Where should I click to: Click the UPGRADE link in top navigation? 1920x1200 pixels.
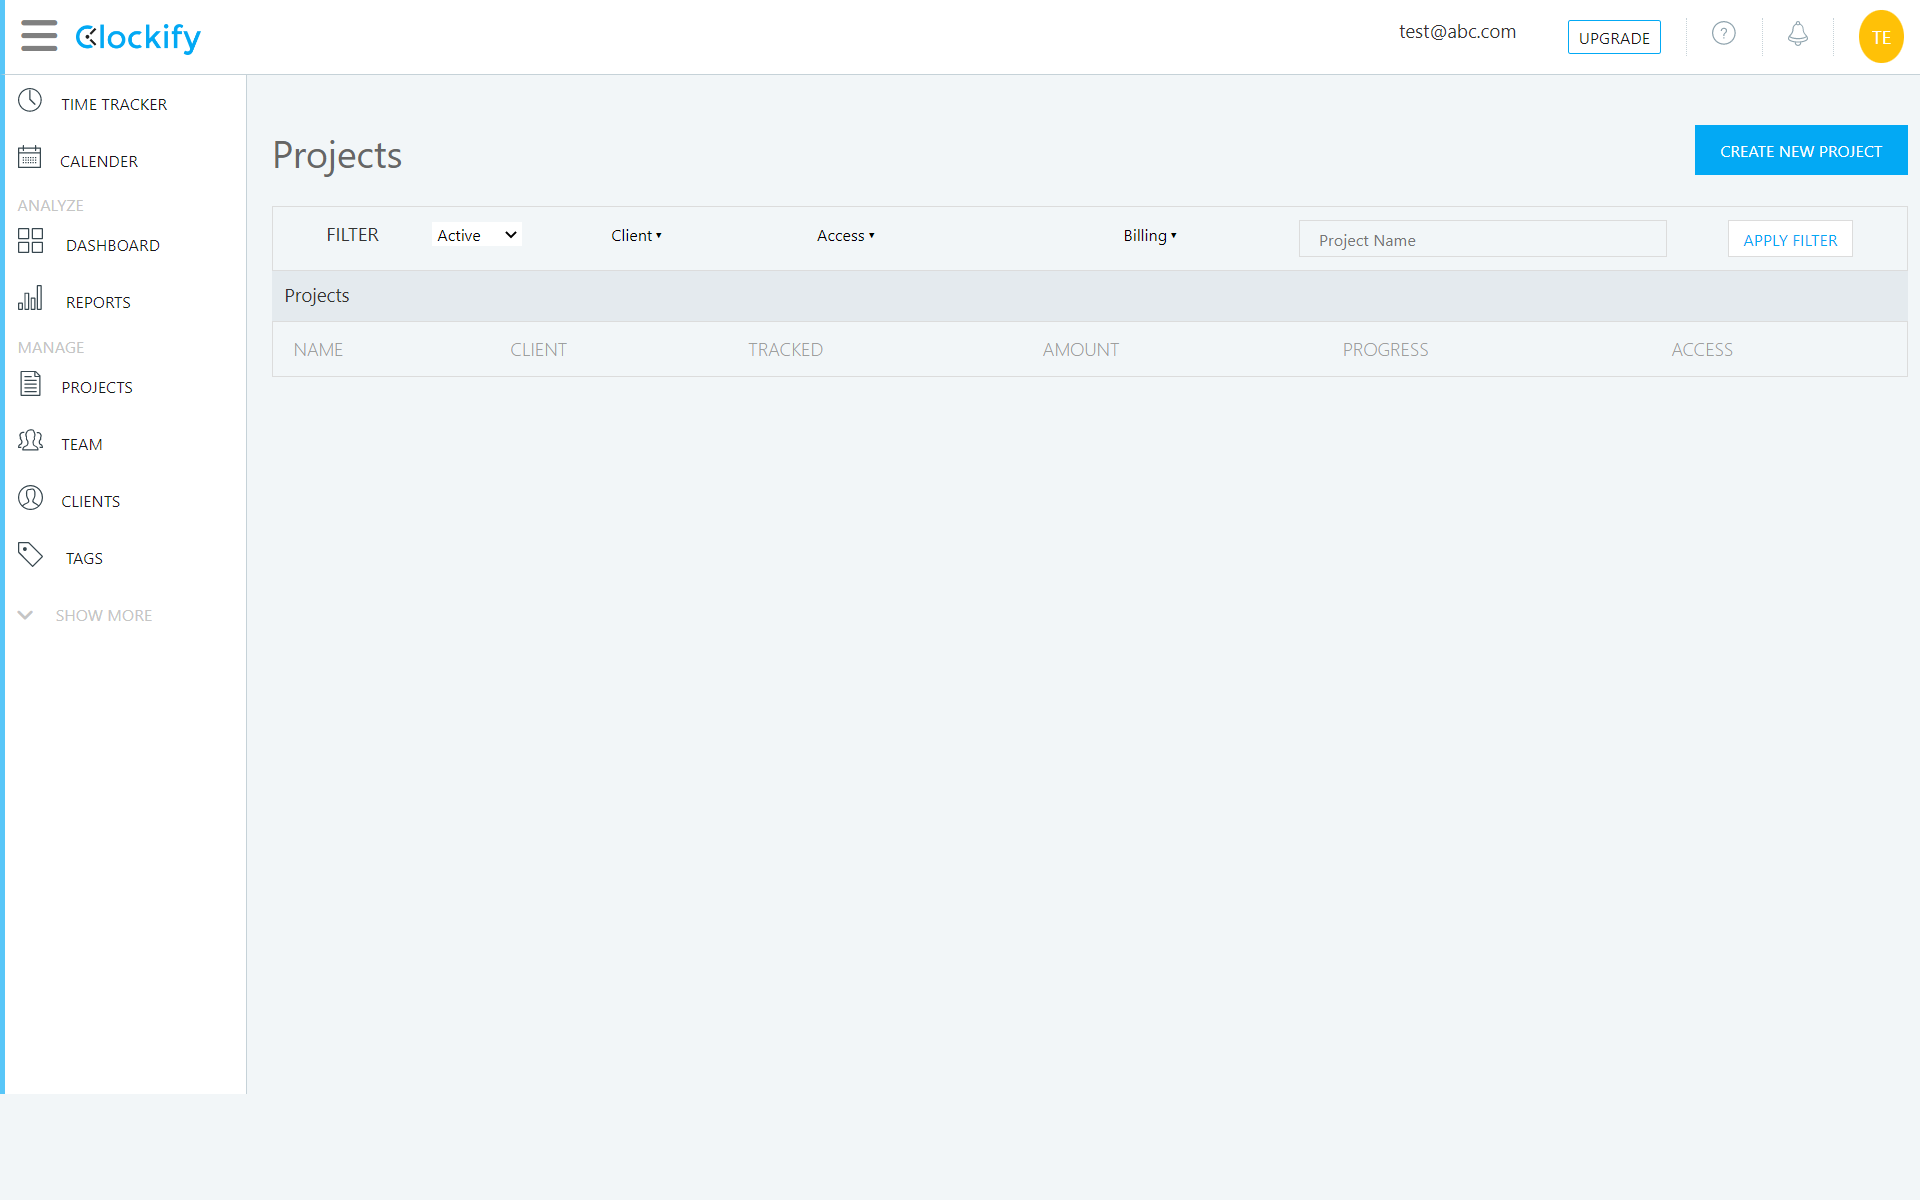(1613, 37)
